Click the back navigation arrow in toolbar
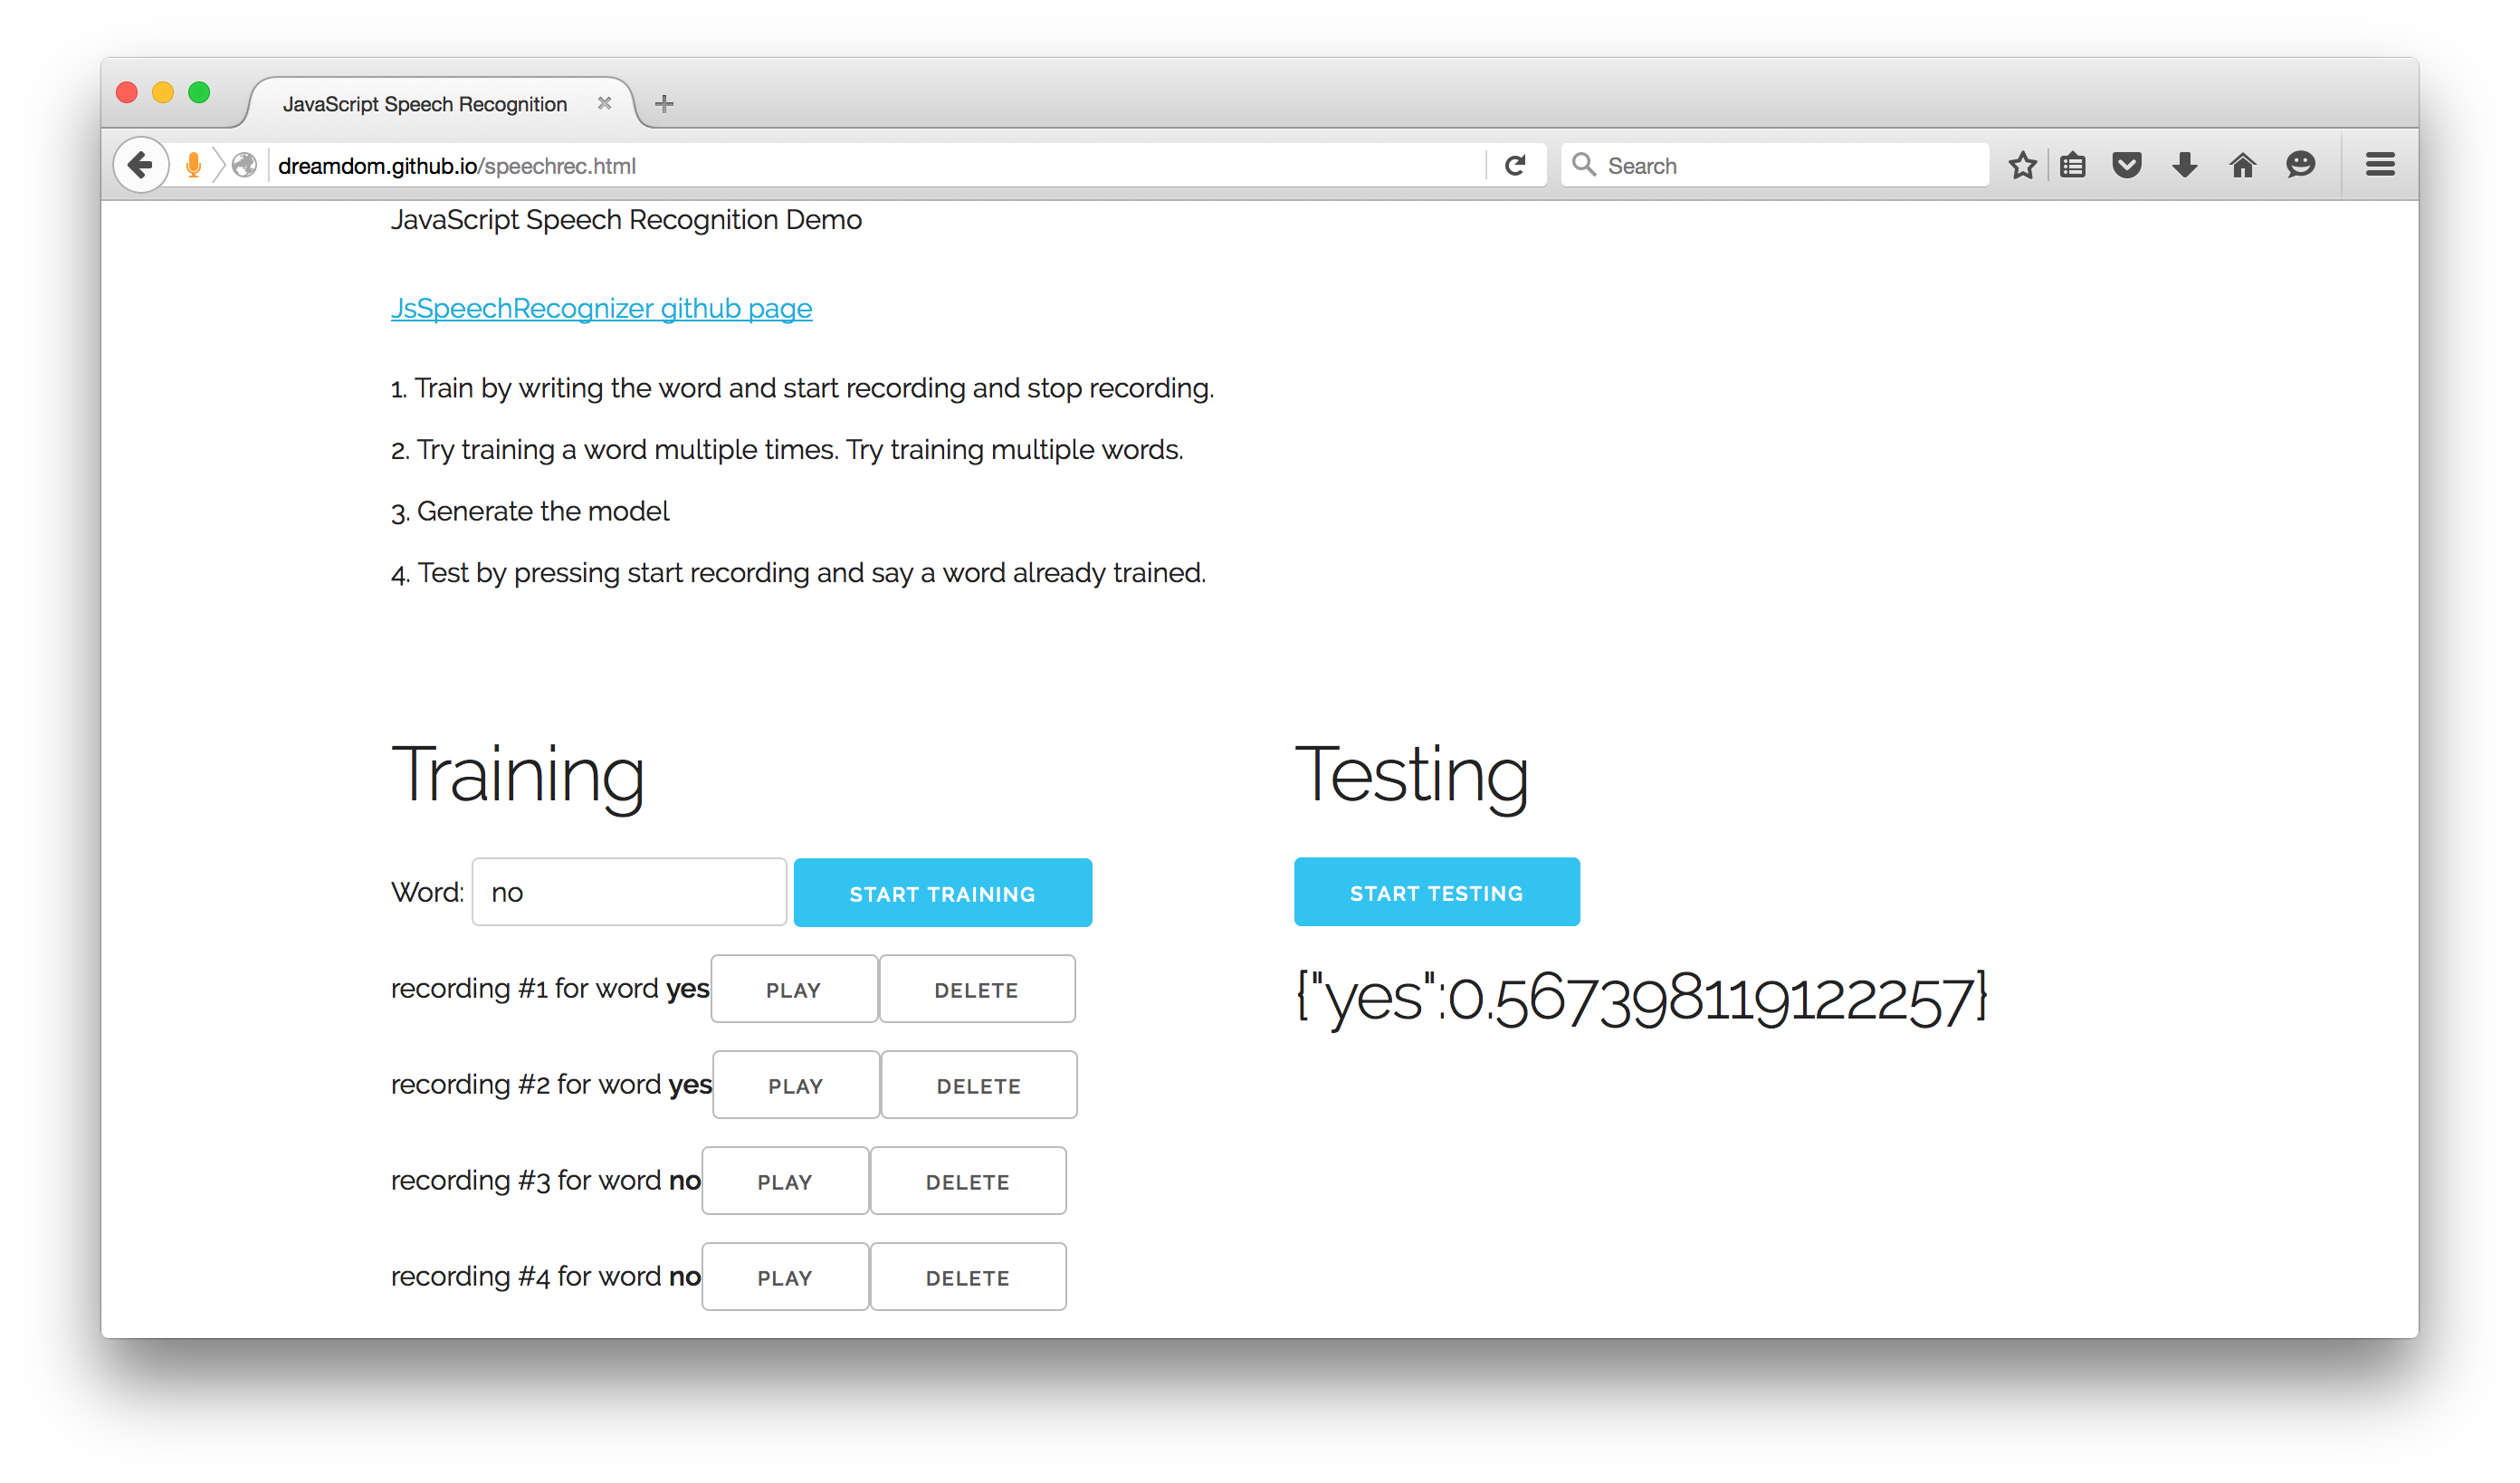This screenshot has width=2520, height=1483. [141, 164]
